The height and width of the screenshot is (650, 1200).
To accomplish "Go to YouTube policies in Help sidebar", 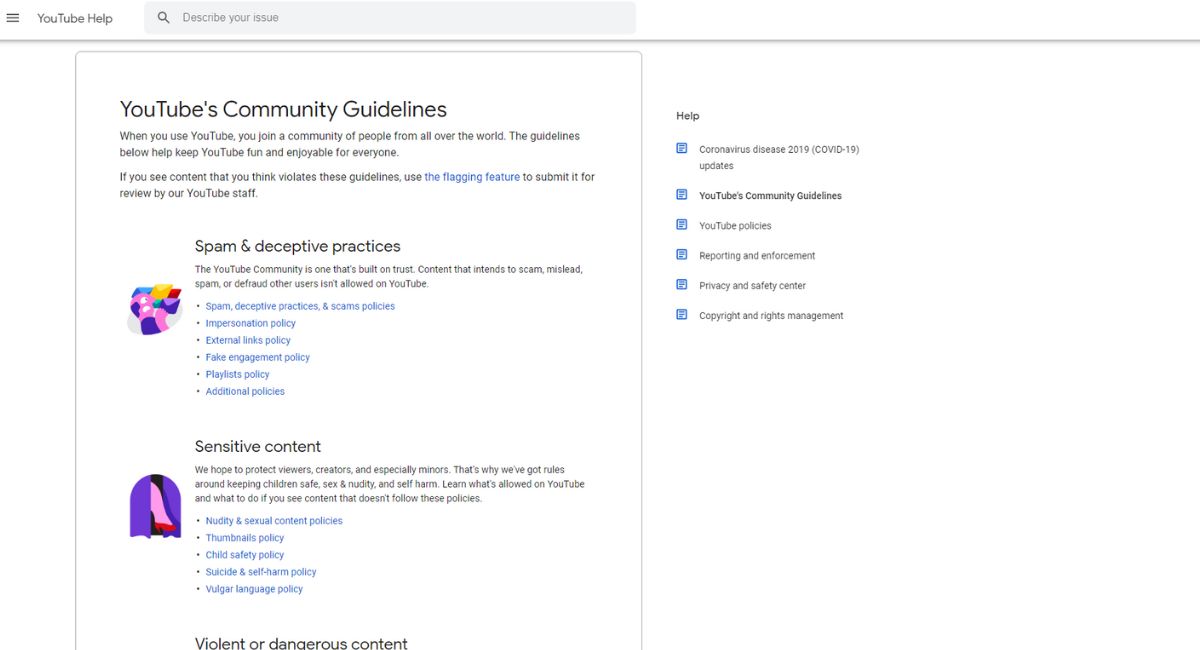I will point(735,226).
